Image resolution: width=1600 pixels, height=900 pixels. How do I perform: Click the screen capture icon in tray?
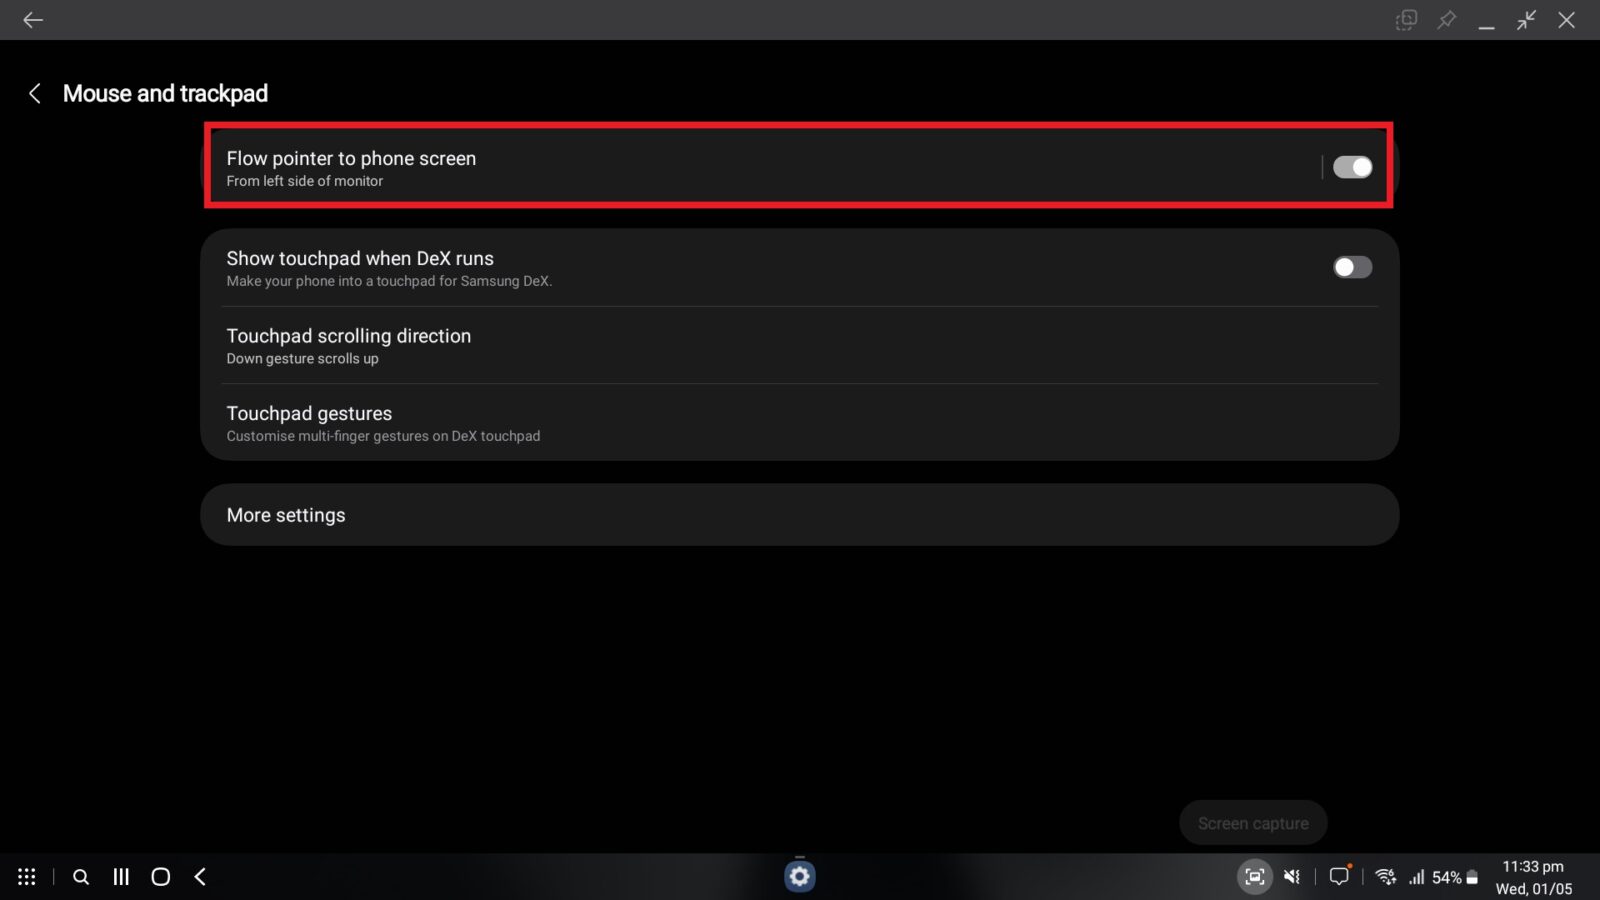point(1254,877)
